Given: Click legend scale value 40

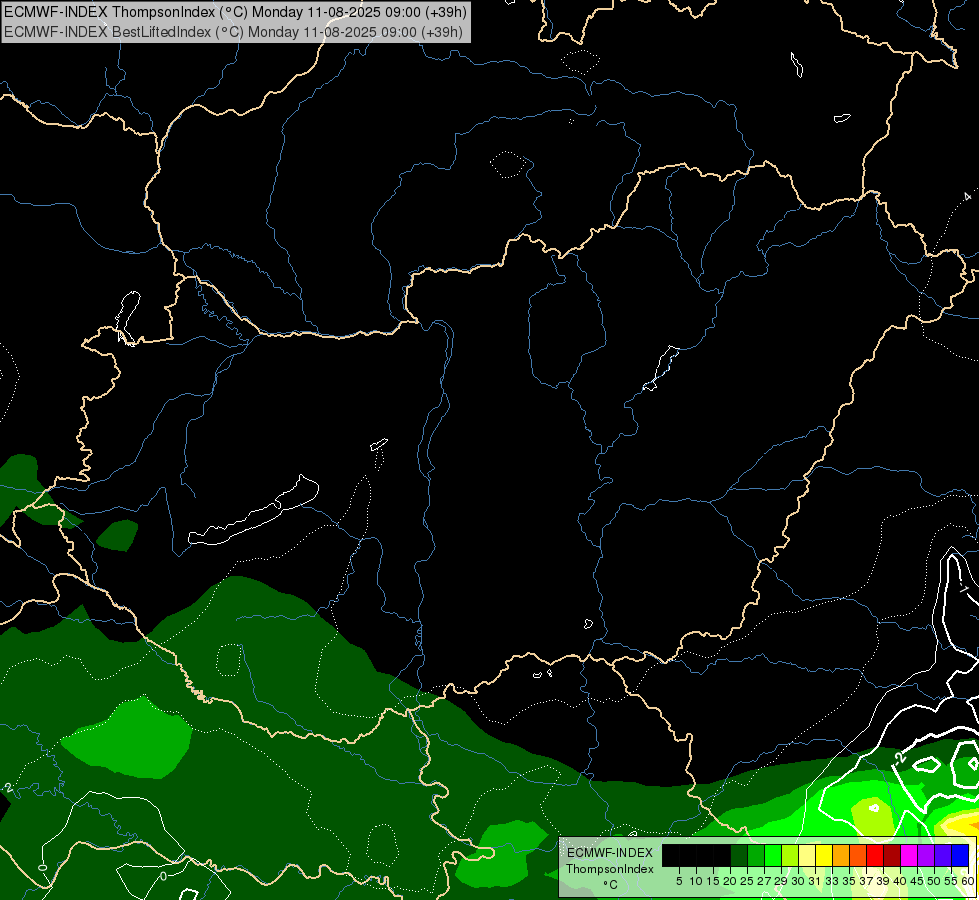Looking at the screenshot, I should (900, 881).
